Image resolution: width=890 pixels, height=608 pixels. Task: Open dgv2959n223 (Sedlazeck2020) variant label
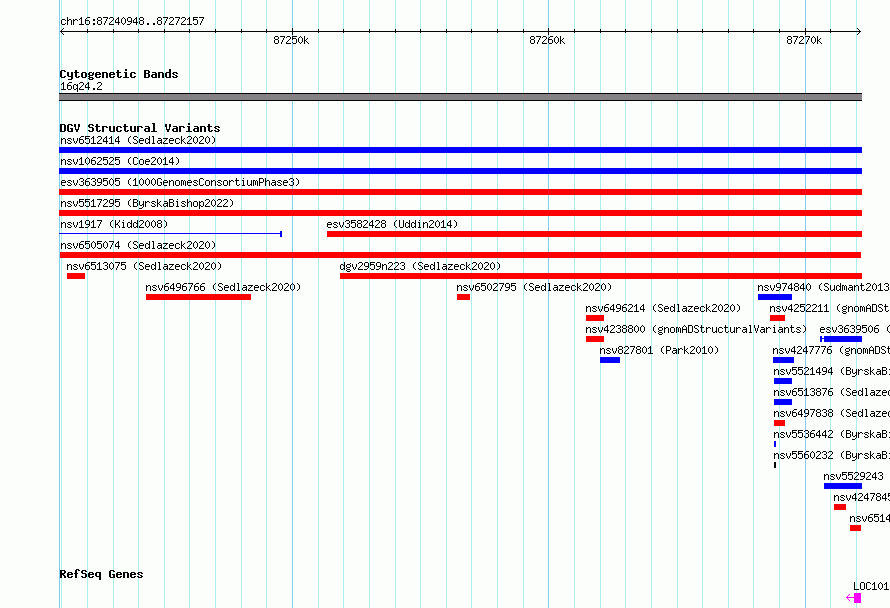[420, 266]
